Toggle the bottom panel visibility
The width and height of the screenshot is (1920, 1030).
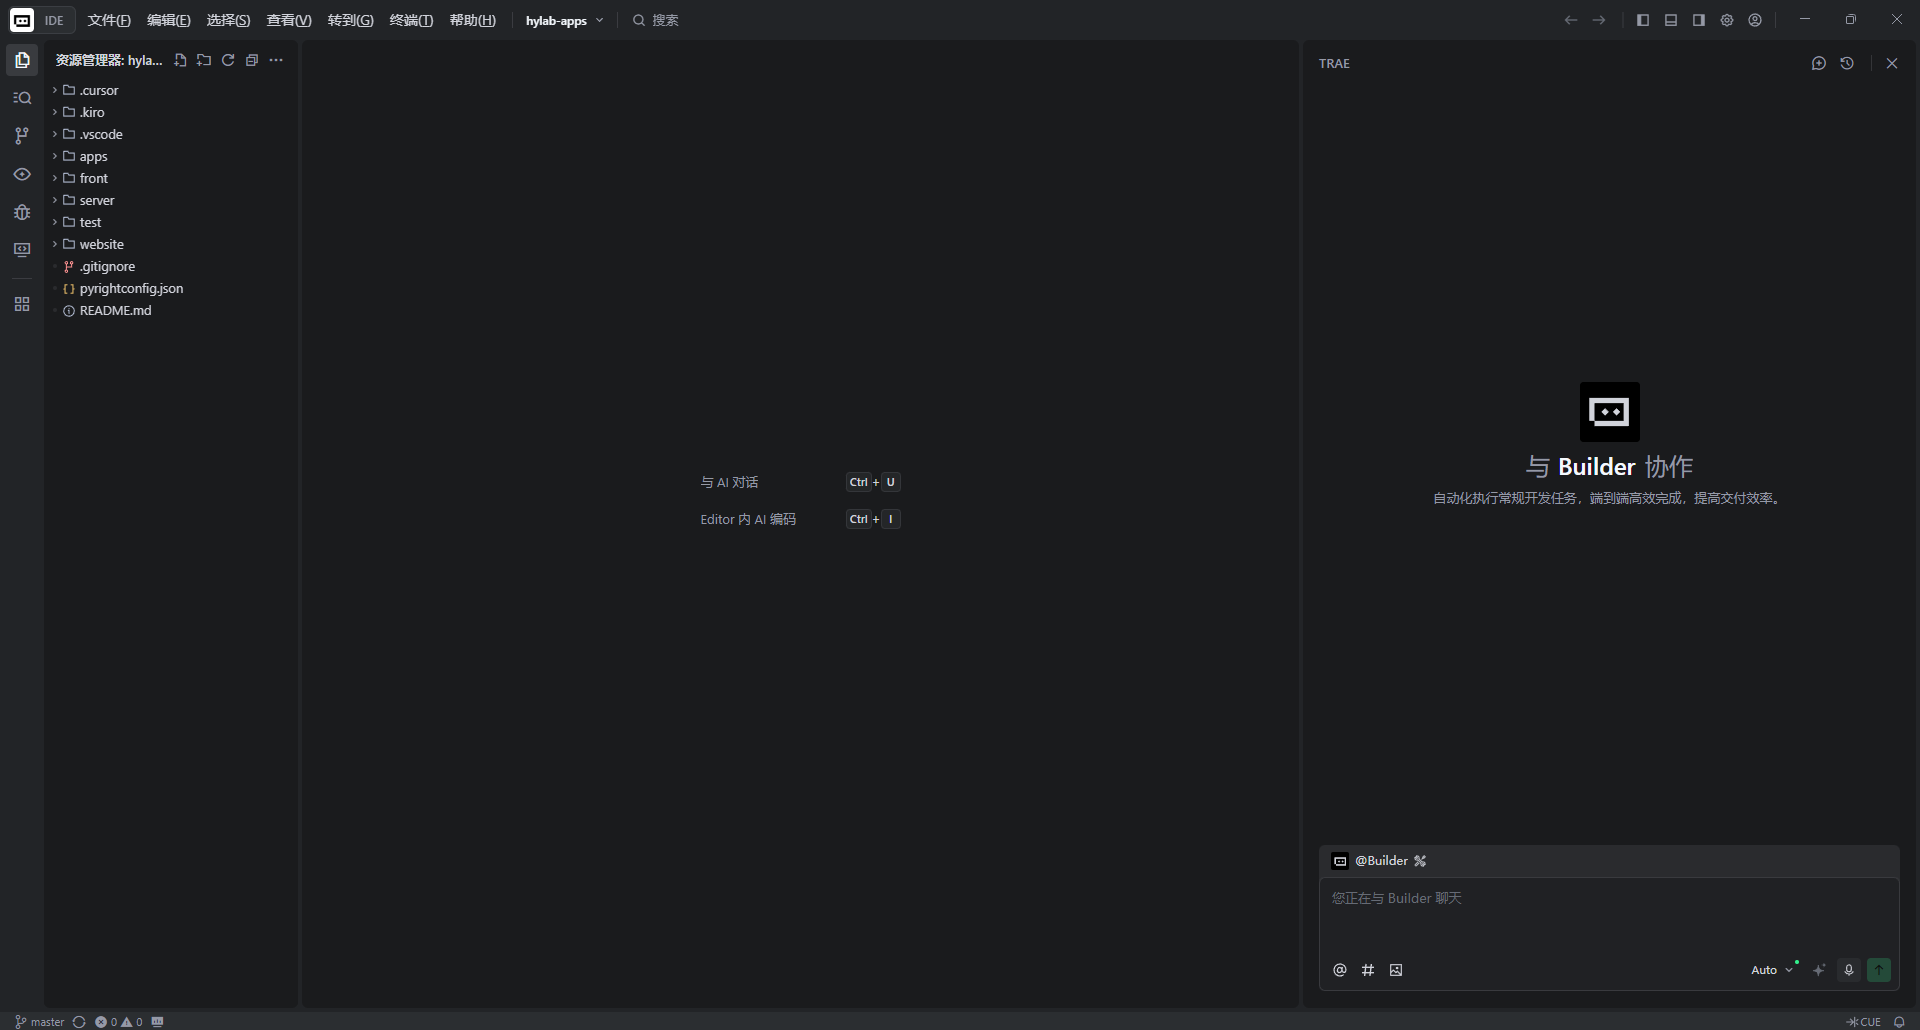click(x=1670, y=19)
